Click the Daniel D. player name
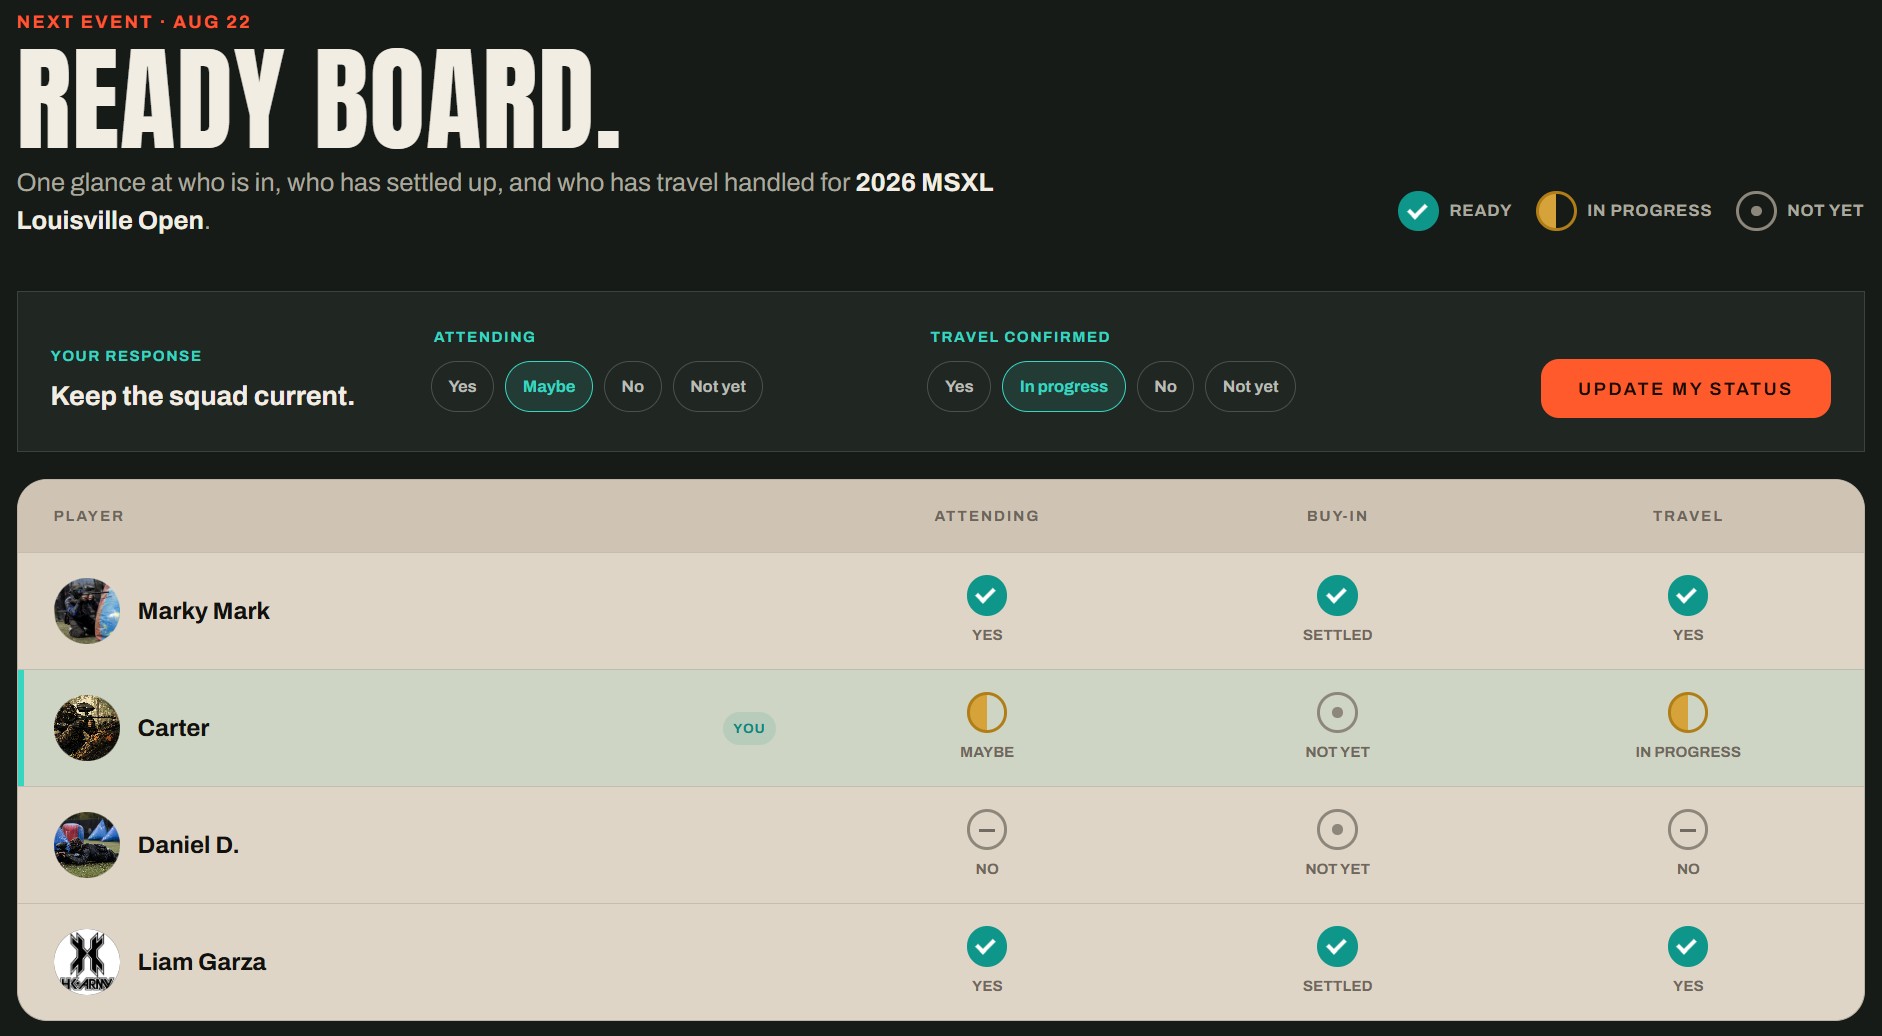 pos(188,845)
